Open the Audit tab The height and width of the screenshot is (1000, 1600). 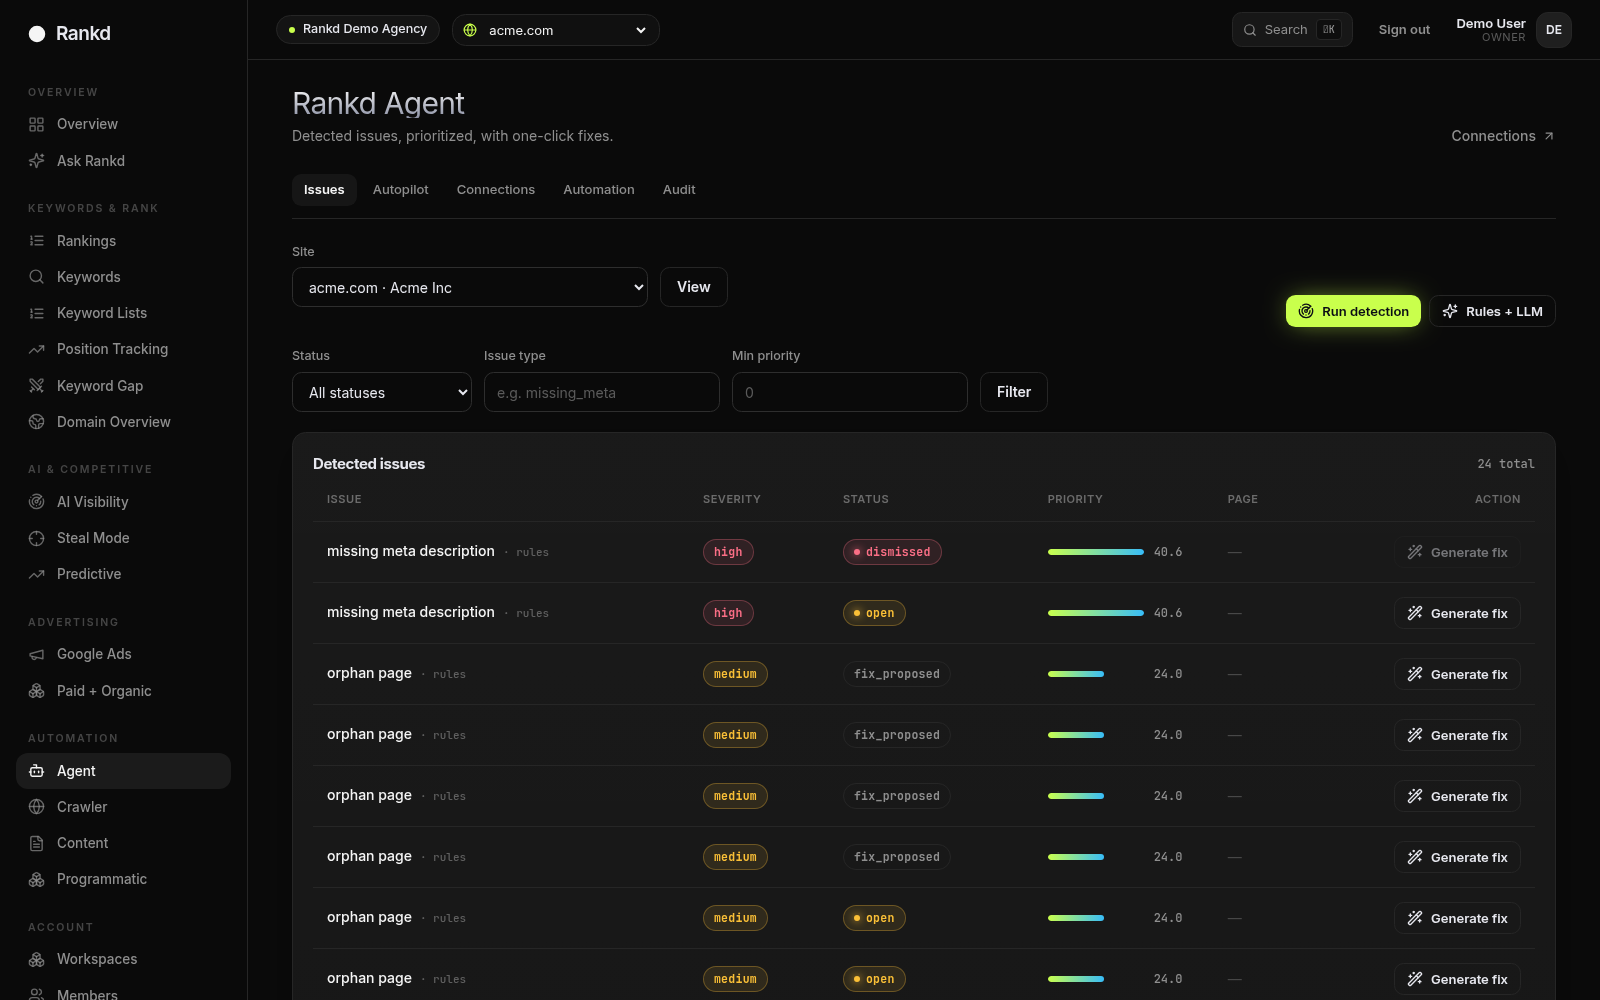coord(679,190)
